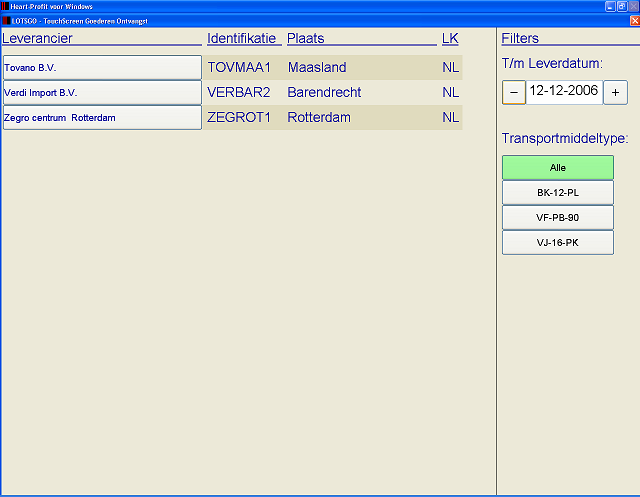Click the LOTSGO window title bar icon

6,20
